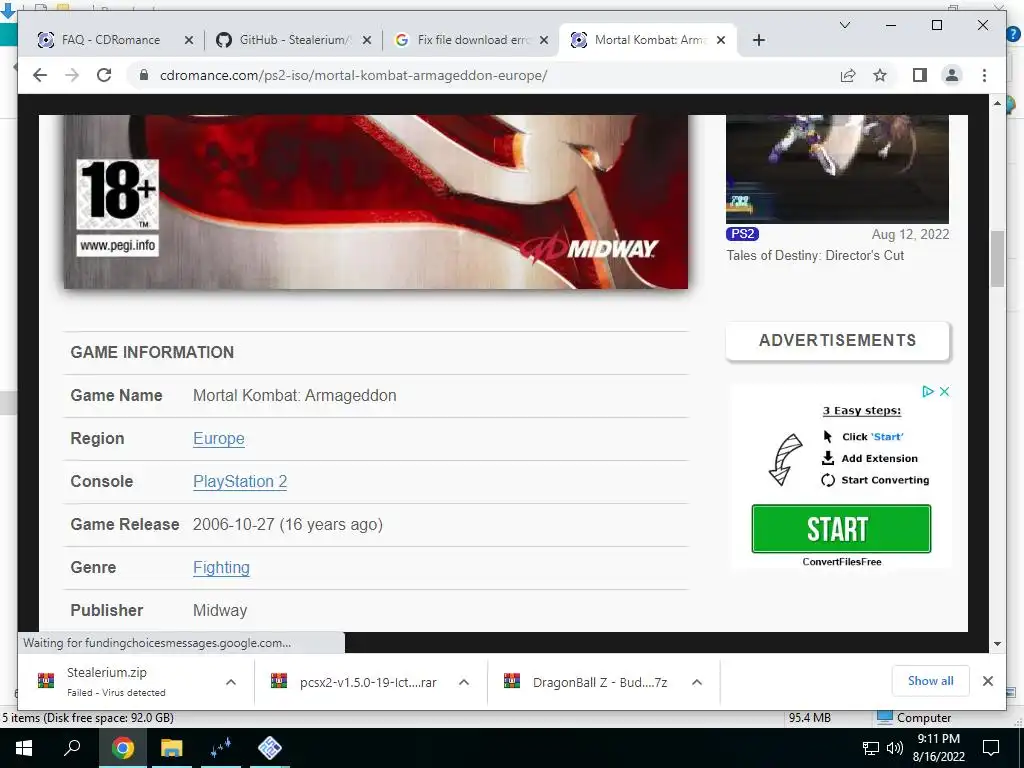Open File Explorer from the taskbar
The height and width of the screenshot is (768, 1024).
(172, 748)
